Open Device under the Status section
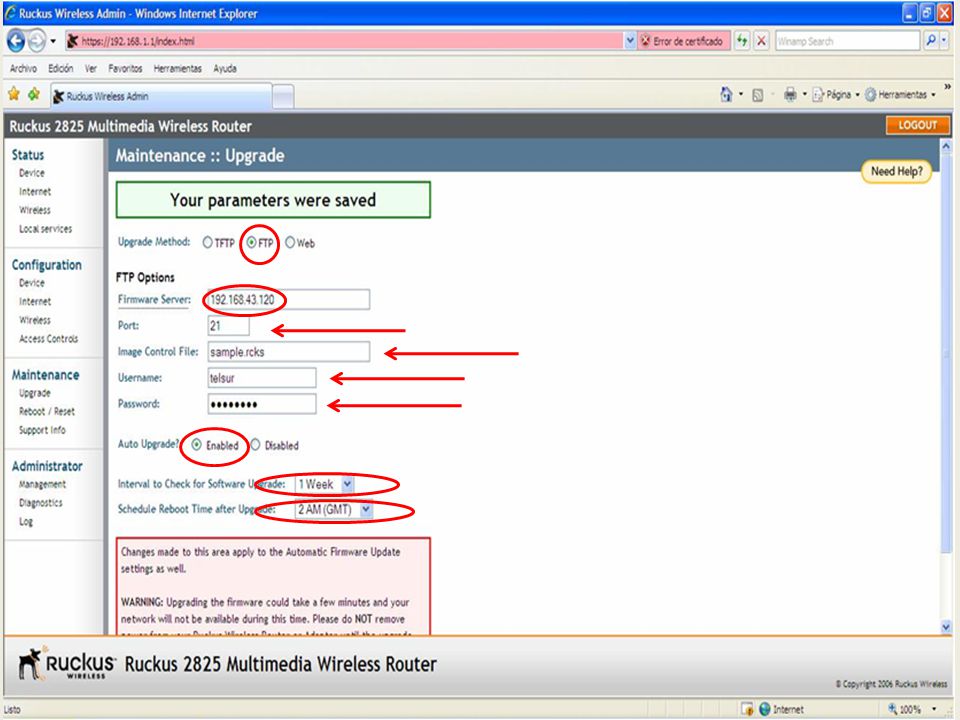The width and height of the screenshot is (960, 720). (31, 173)
